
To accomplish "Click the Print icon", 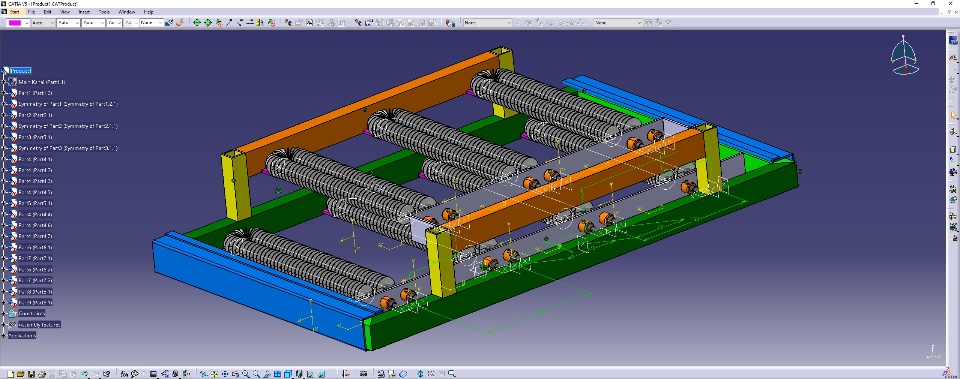I will tap(42, 373).
